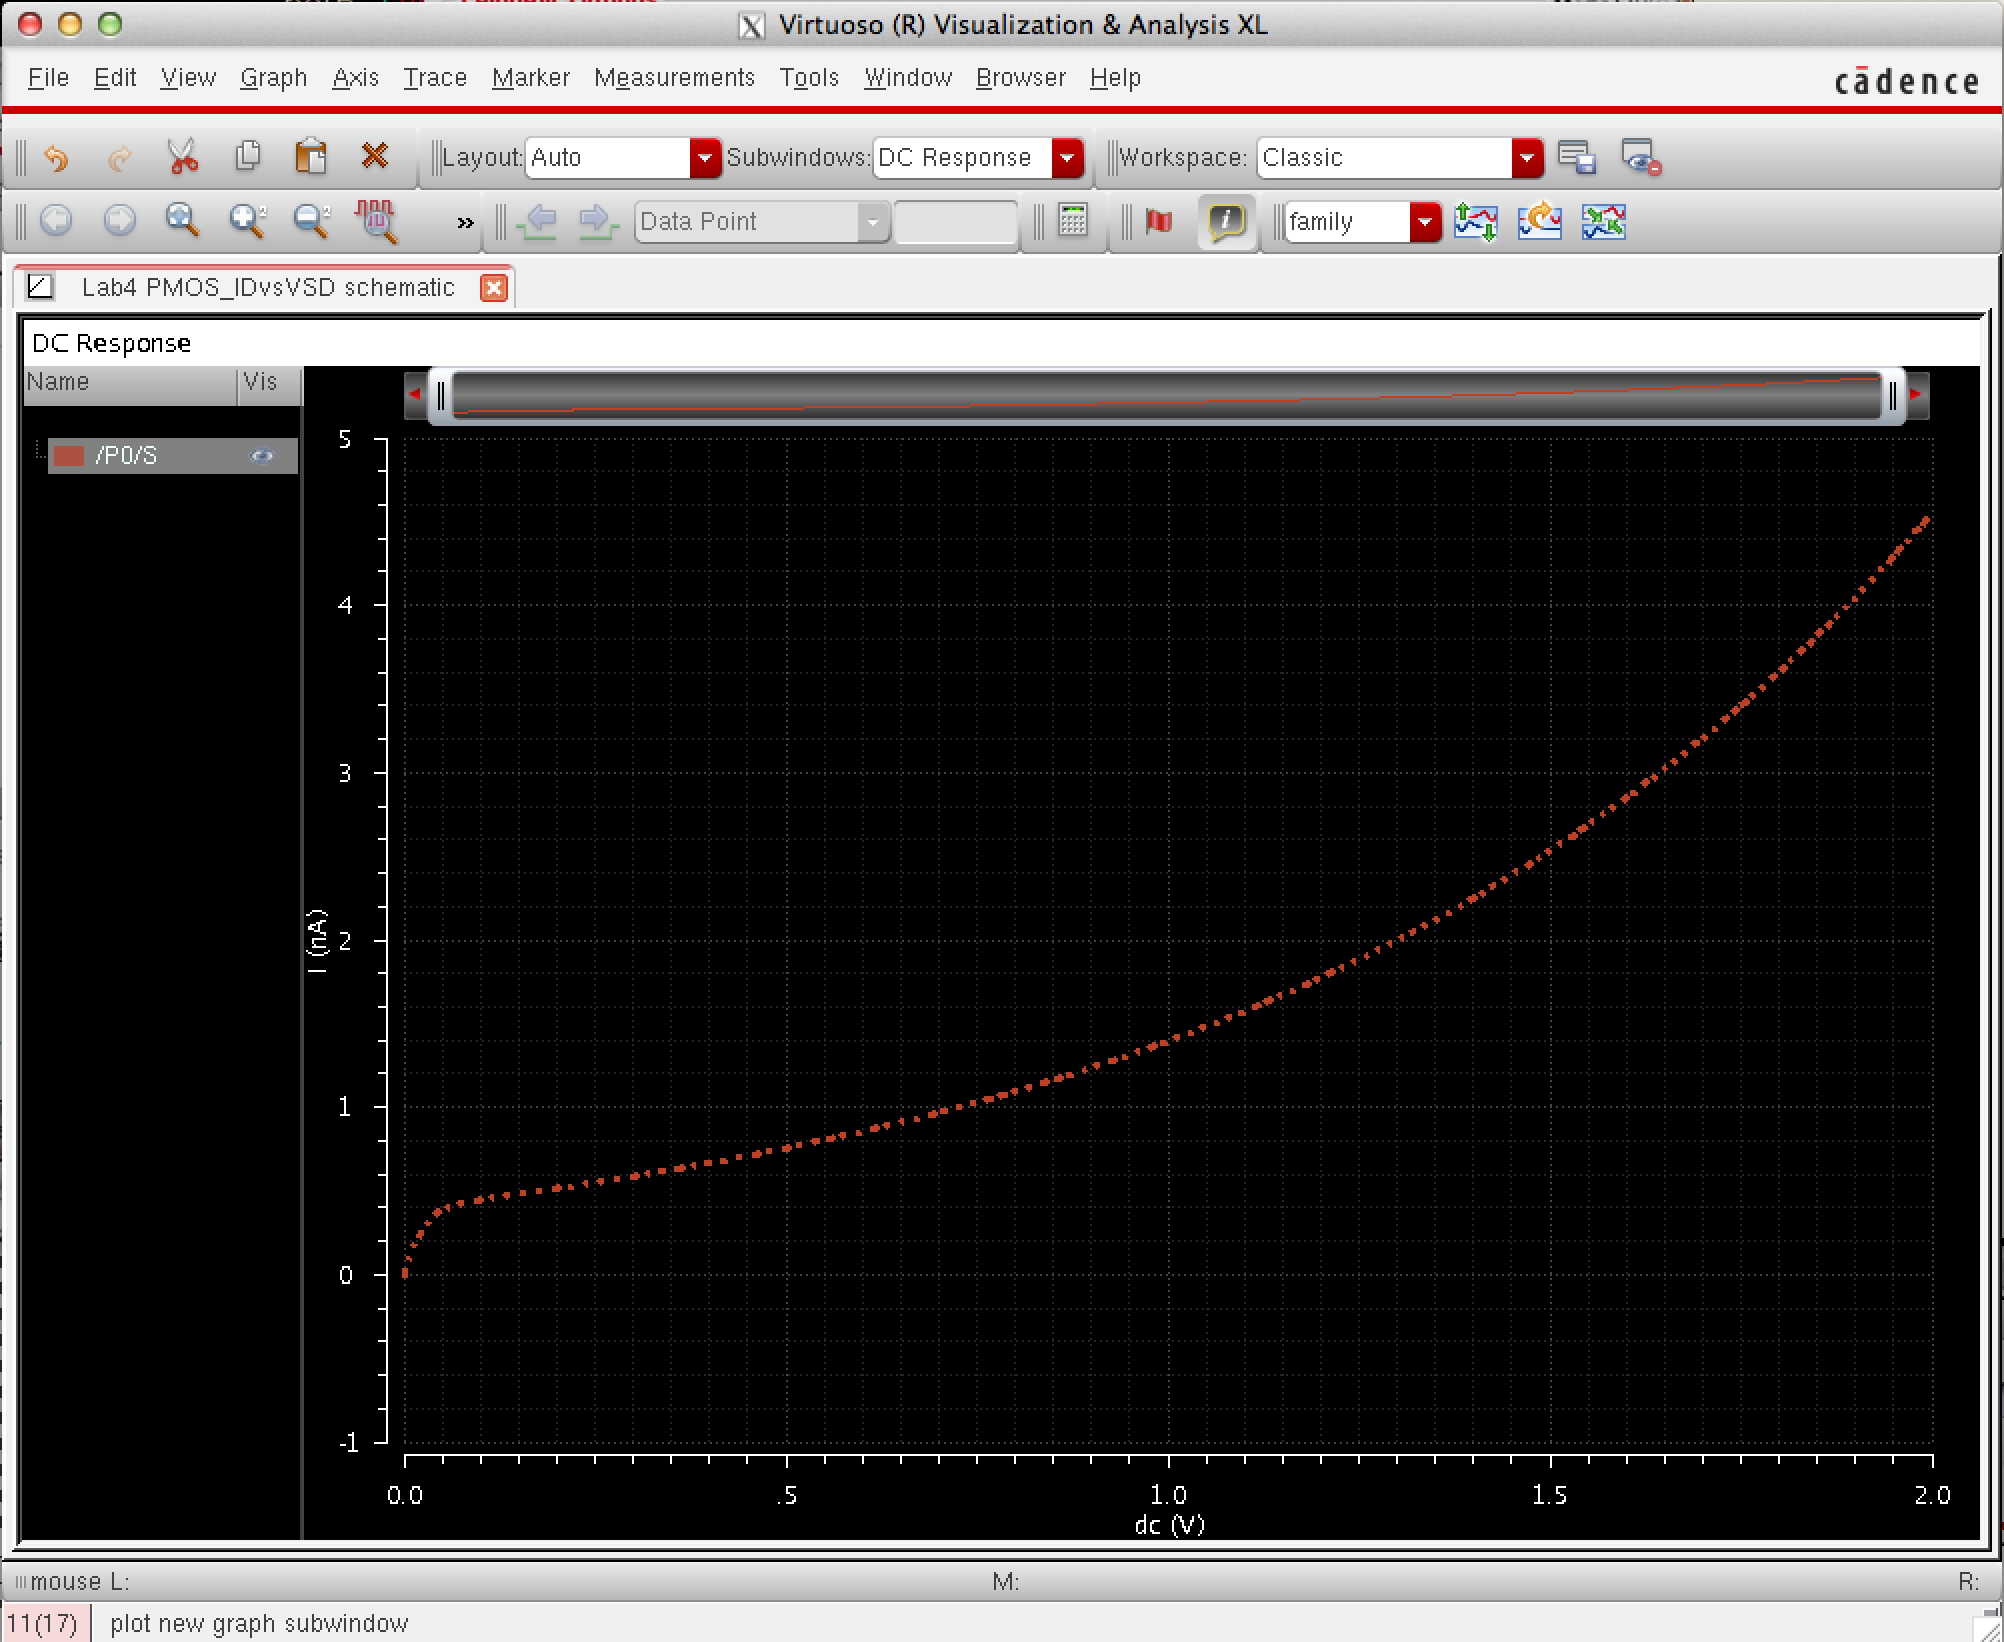Screen dimensions: 2004x1642
Task: Click the Cut scissors icon
Action: pyautogui.click(x=183, y=157)
